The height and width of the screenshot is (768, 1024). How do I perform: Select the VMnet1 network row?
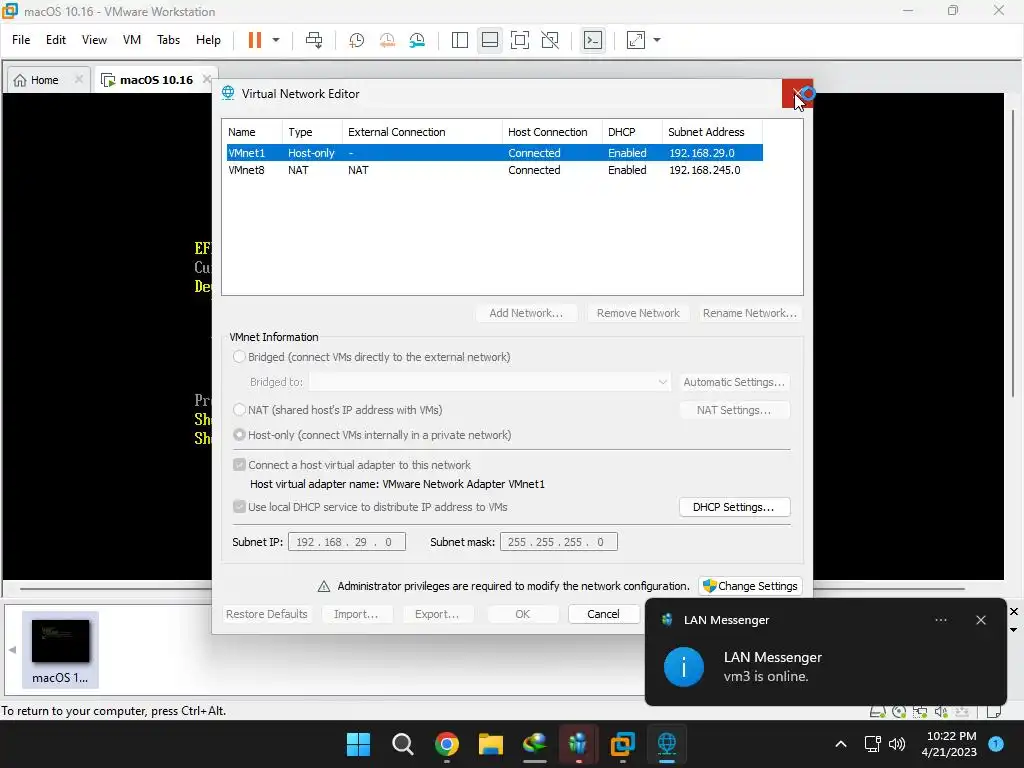[494, 153]
